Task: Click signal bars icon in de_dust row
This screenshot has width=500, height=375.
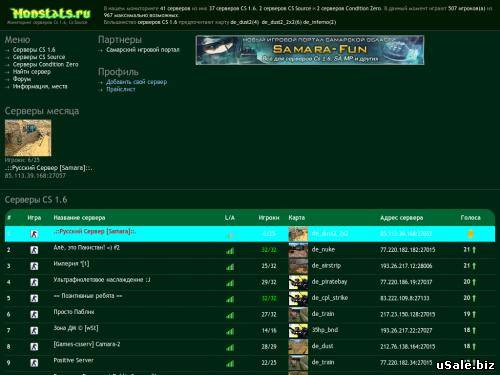Action: [x=230, y=348]
